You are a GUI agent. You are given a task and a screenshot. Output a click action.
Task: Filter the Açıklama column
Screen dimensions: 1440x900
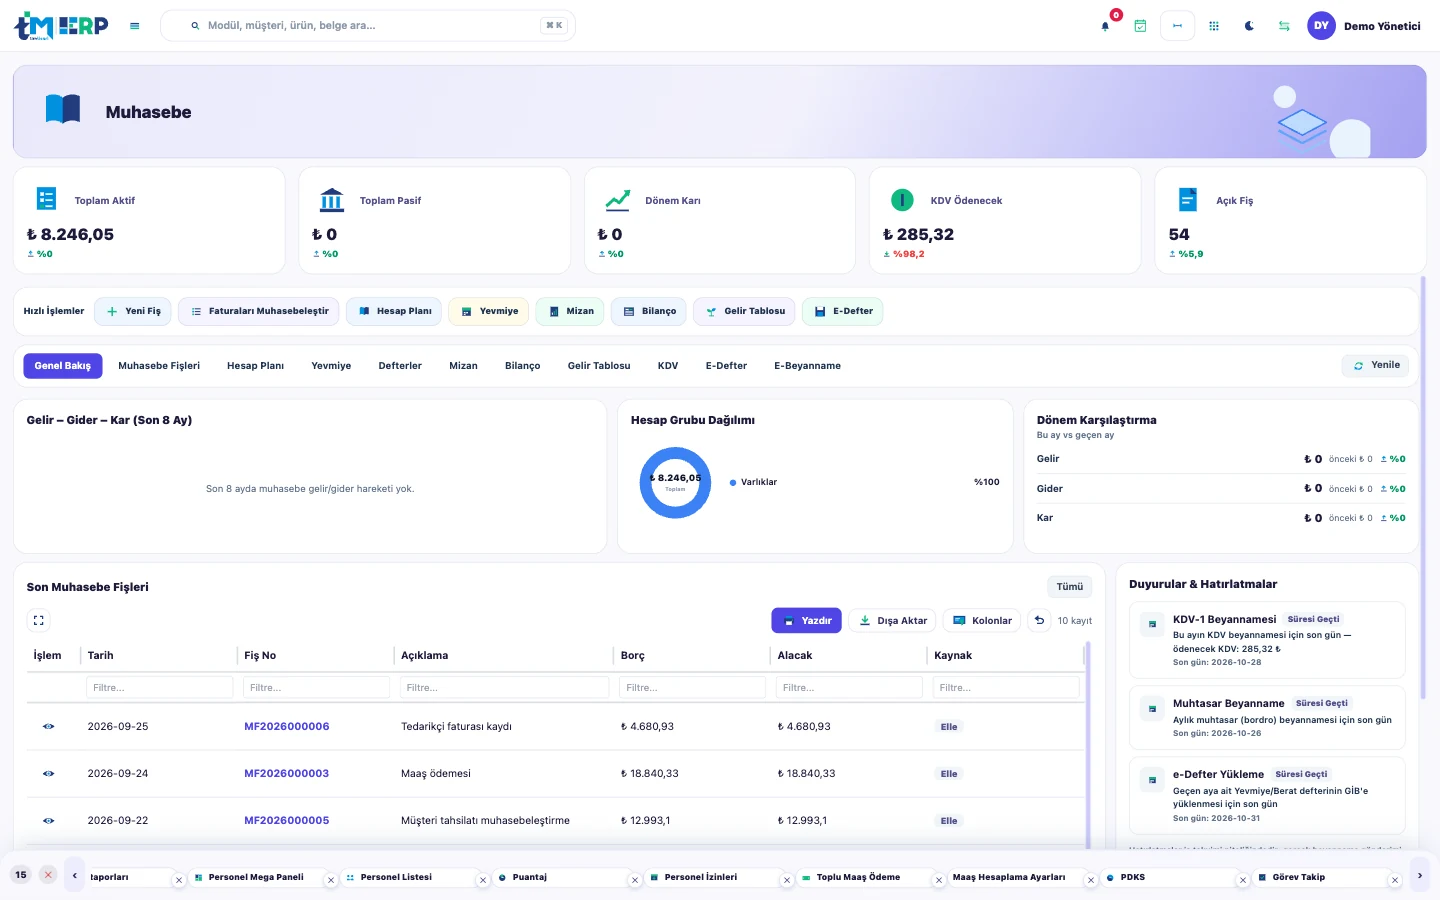[x=505, y=687]
